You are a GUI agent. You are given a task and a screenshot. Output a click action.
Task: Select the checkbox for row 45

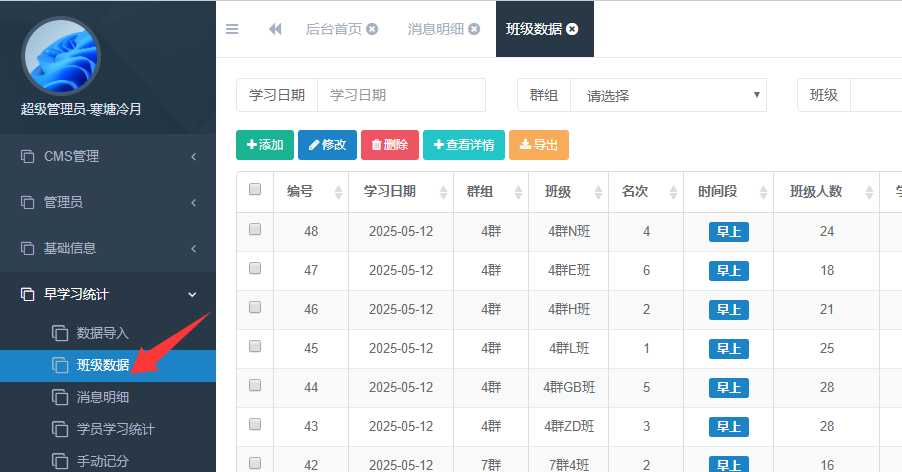click(x=255, y=347)
